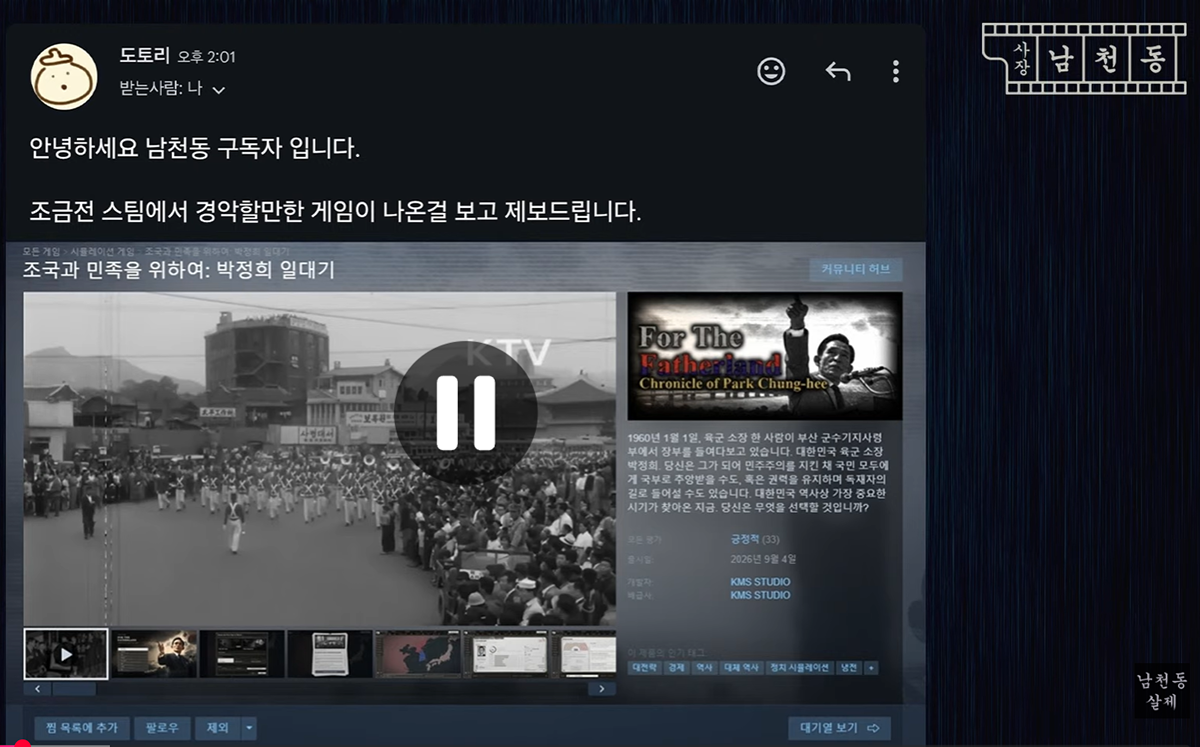This screenshot has height=747, width=1200.
Task: Click the 대전략 tag
Action: (x=645, y=668)
